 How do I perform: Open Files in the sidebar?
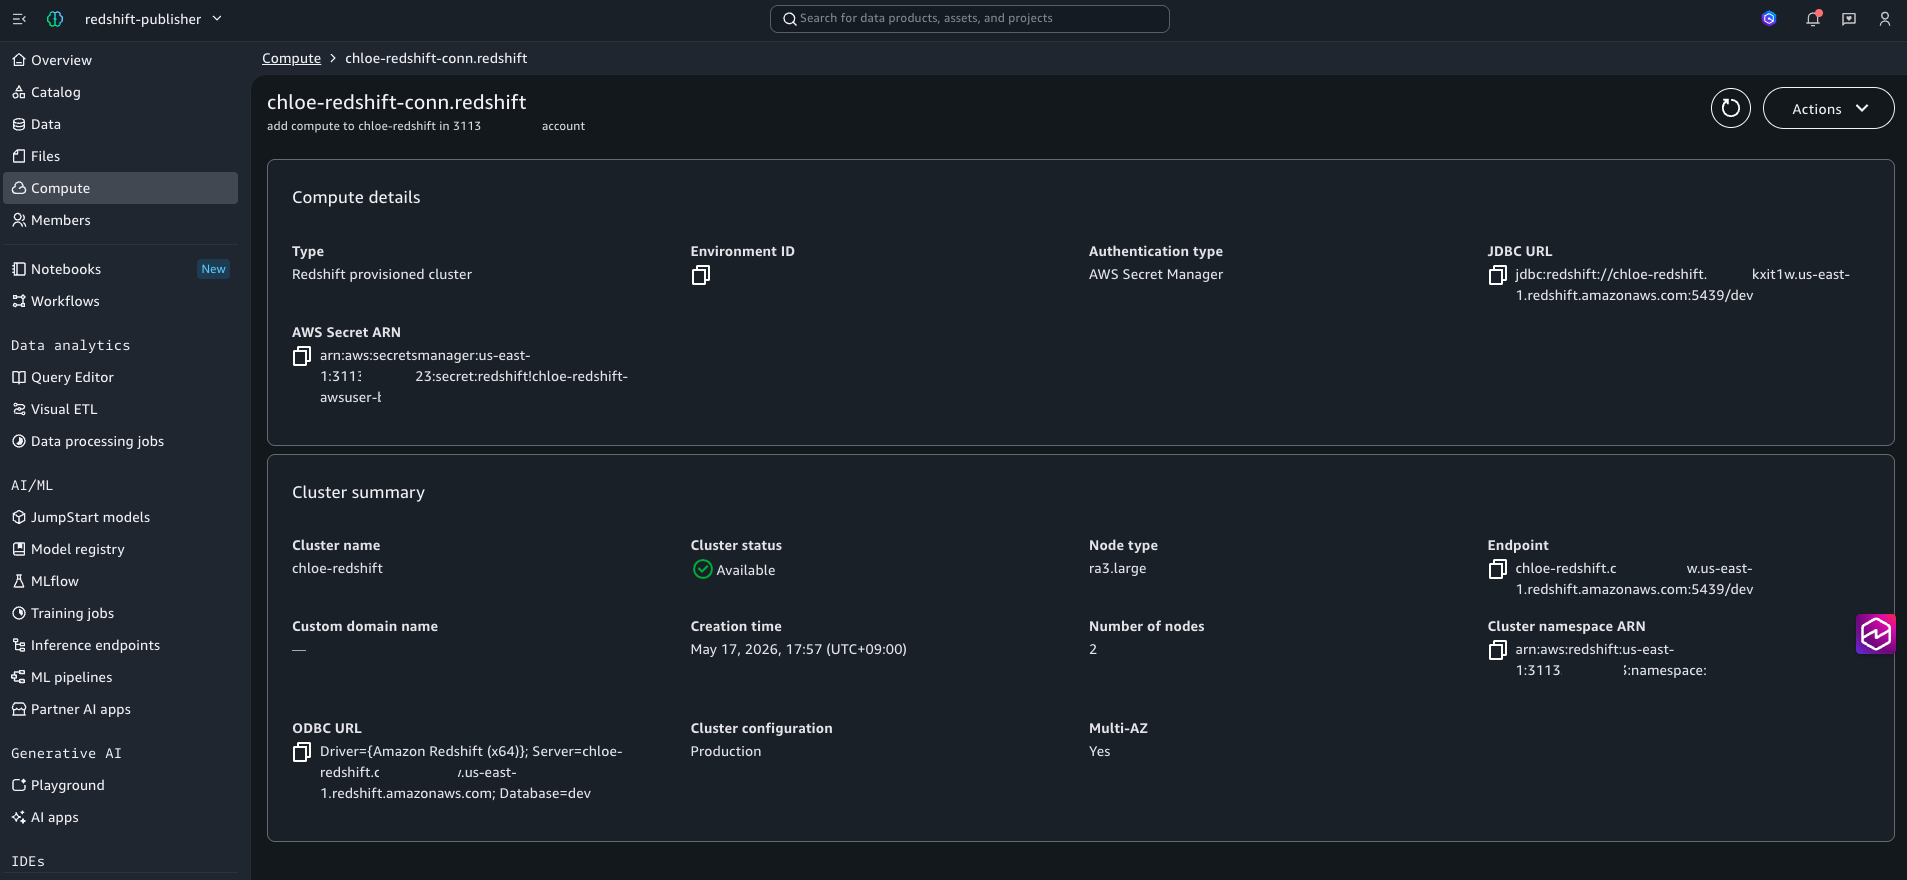click(120, 156)
